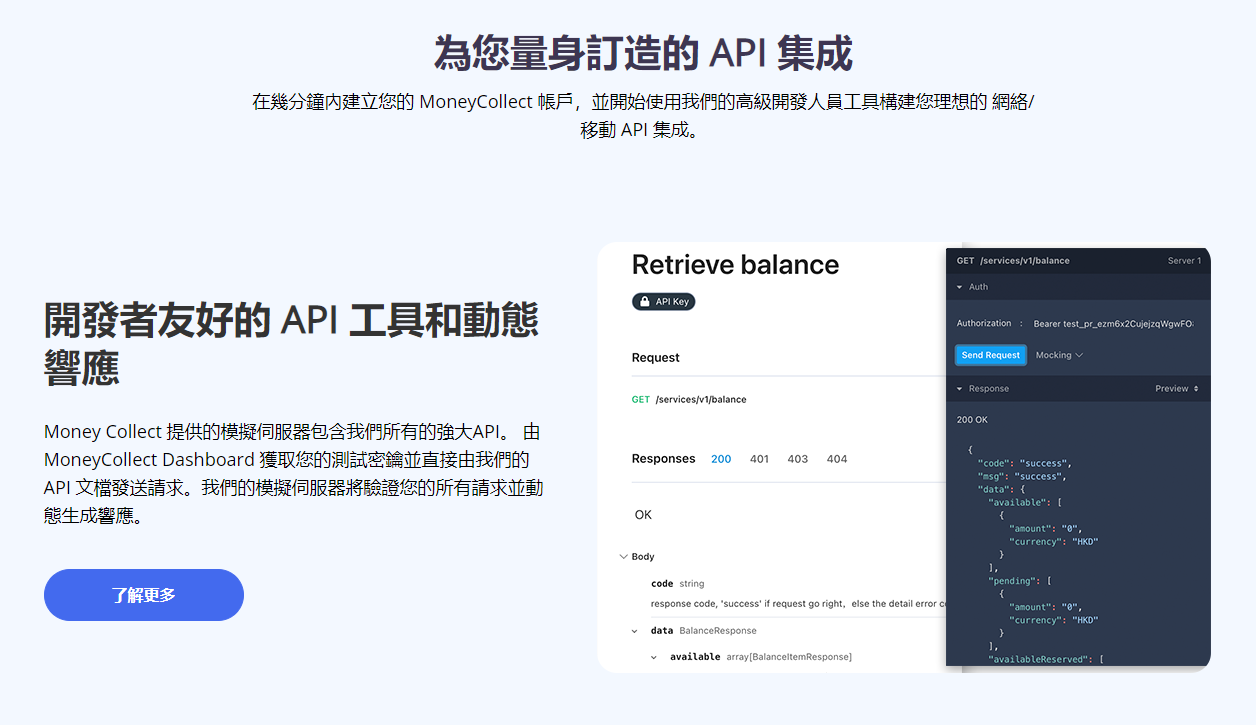Click the code string field name

(662, 584)
